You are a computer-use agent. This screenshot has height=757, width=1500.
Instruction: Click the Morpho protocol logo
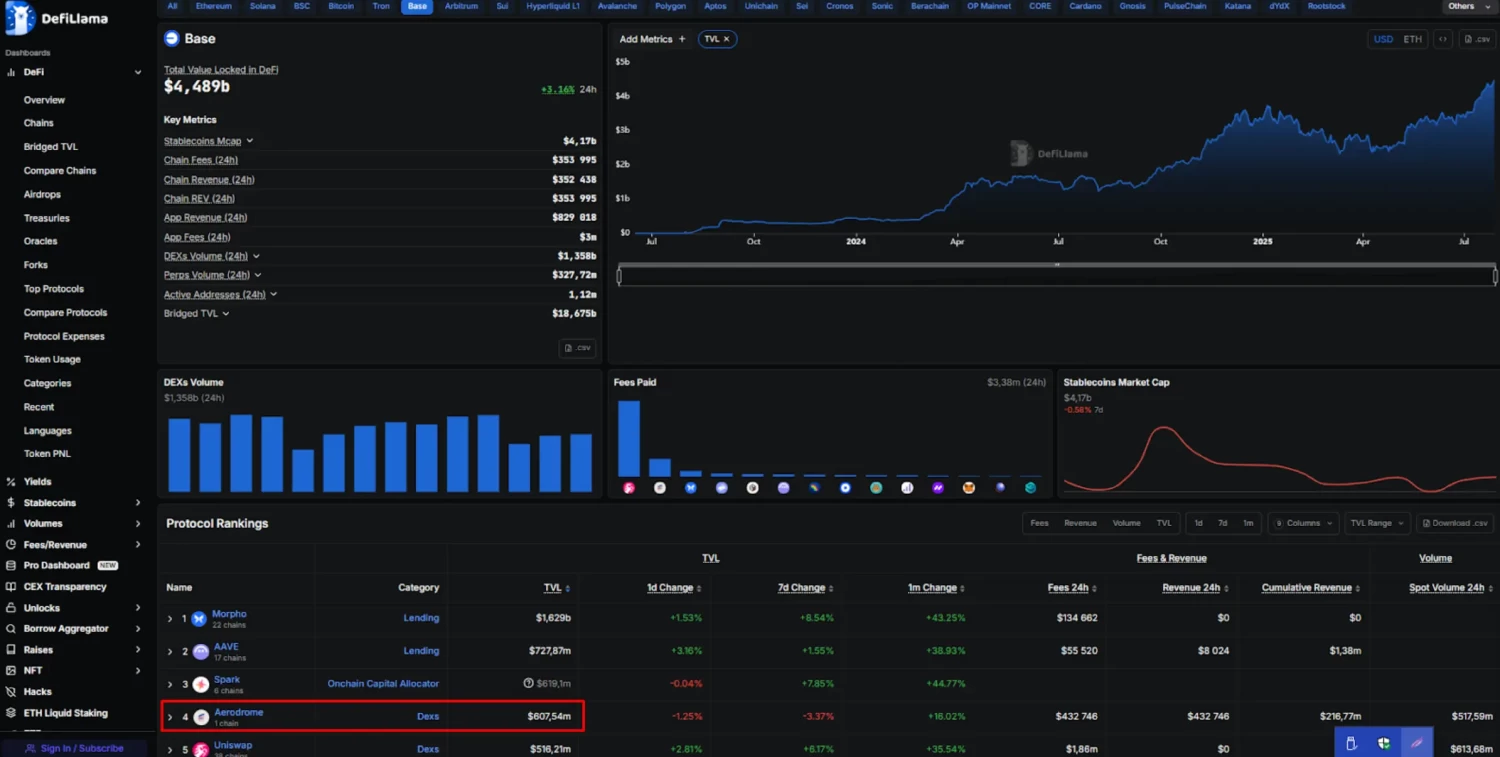199,619
